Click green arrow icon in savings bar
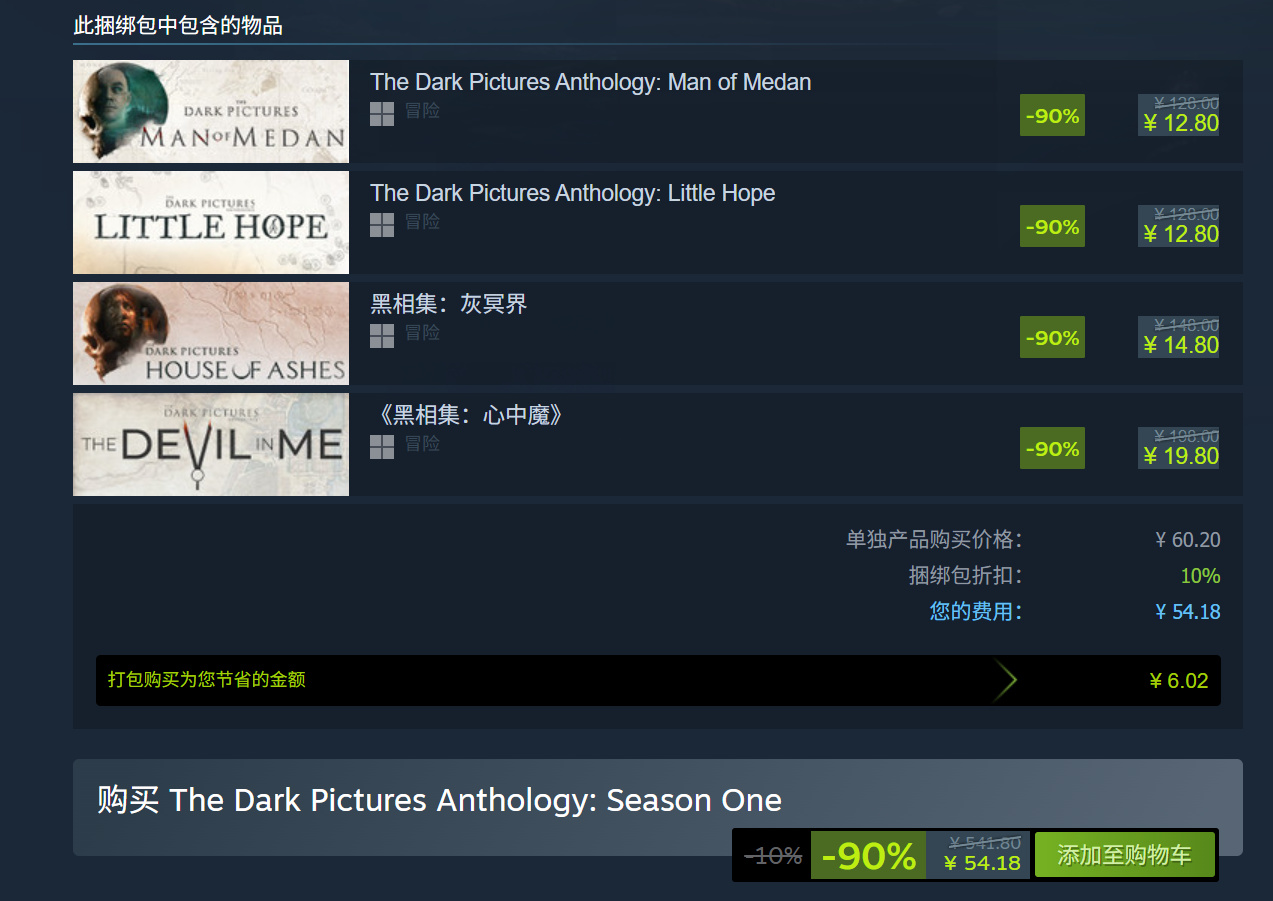This screenshot has width=1273, height=901. point(1006,681)
